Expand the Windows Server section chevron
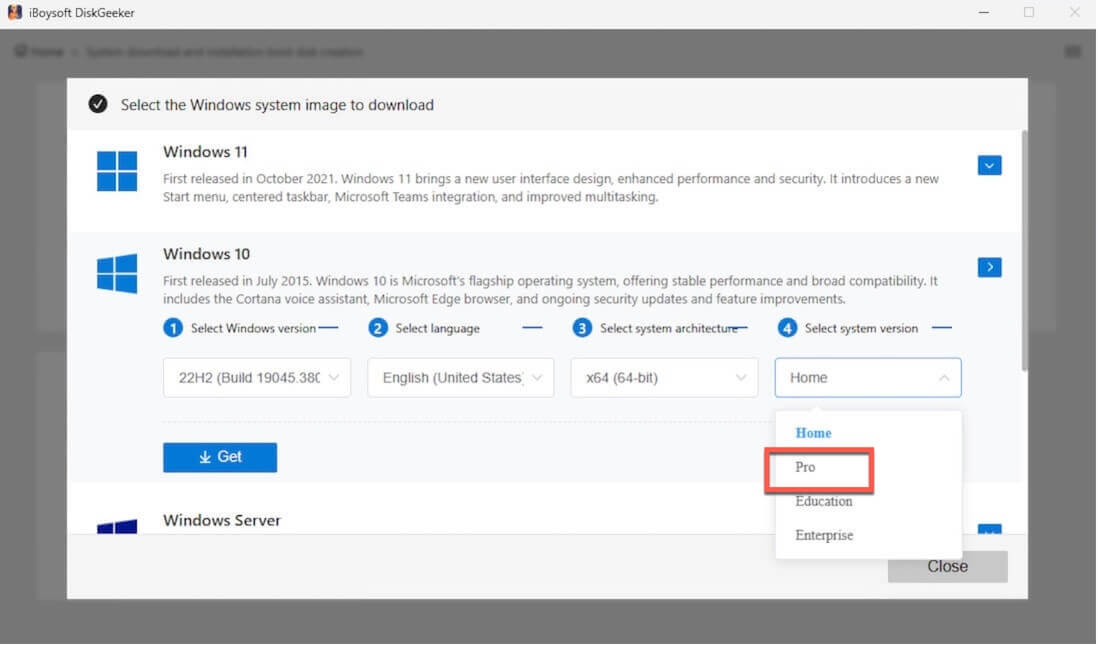The height and width of the screenshot is (645, 1098). coord(989,529)
